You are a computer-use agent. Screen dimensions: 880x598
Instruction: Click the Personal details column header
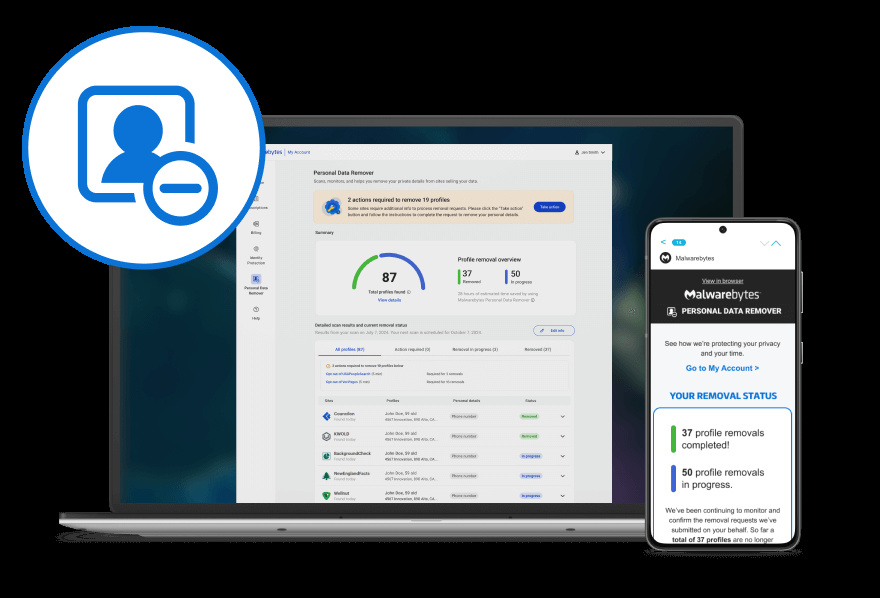pyautogui.click(x=466, y=401)
